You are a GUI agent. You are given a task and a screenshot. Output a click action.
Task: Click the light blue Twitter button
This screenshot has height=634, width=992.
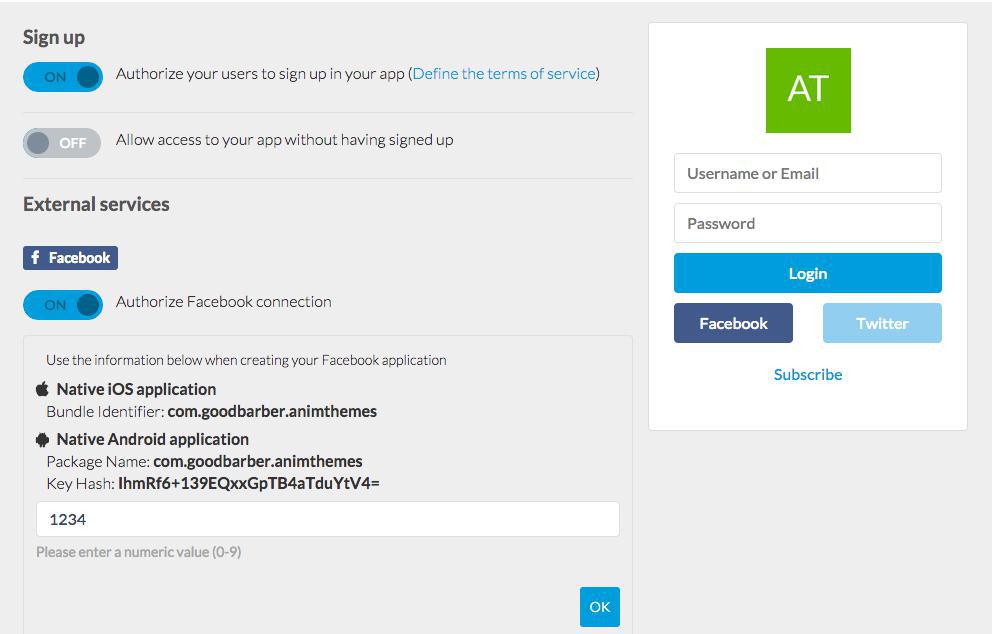881,323
